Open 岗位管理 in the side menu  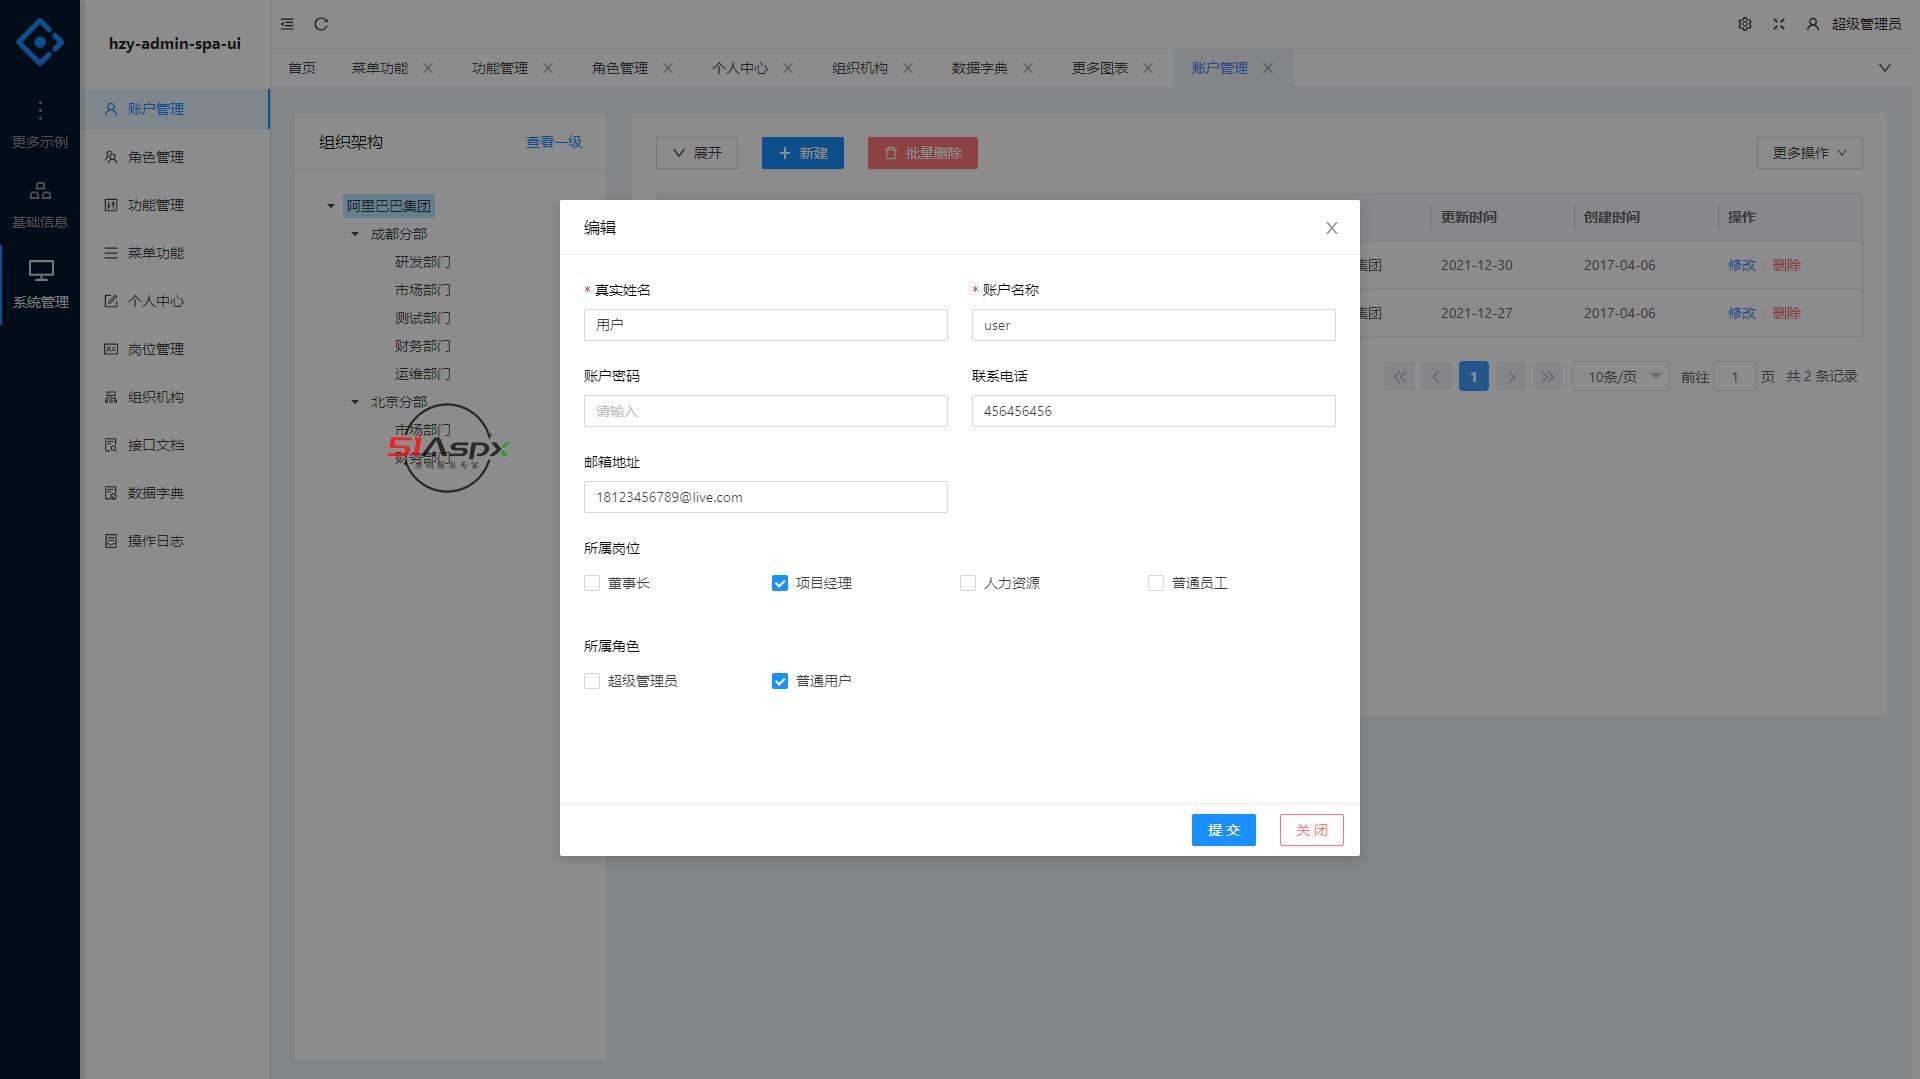[175, 349]
